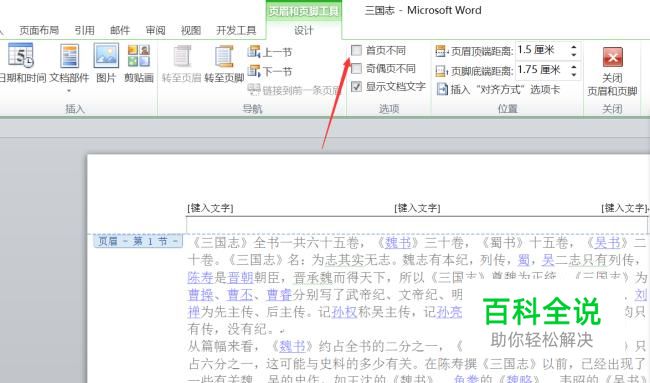This screenshot has height=383, width=650.
Task: Decrease header top distance spinner
Action: tap(574, 55)
